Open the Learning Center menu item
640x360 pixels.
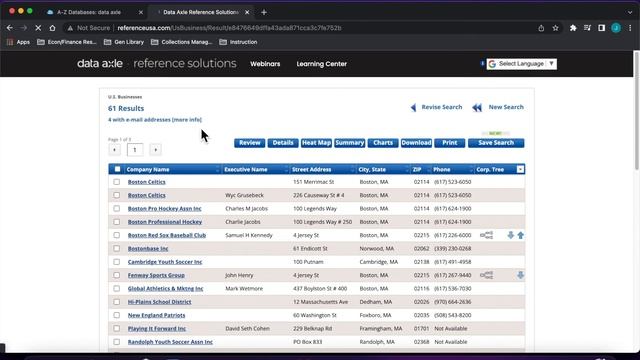click(322, 64)
